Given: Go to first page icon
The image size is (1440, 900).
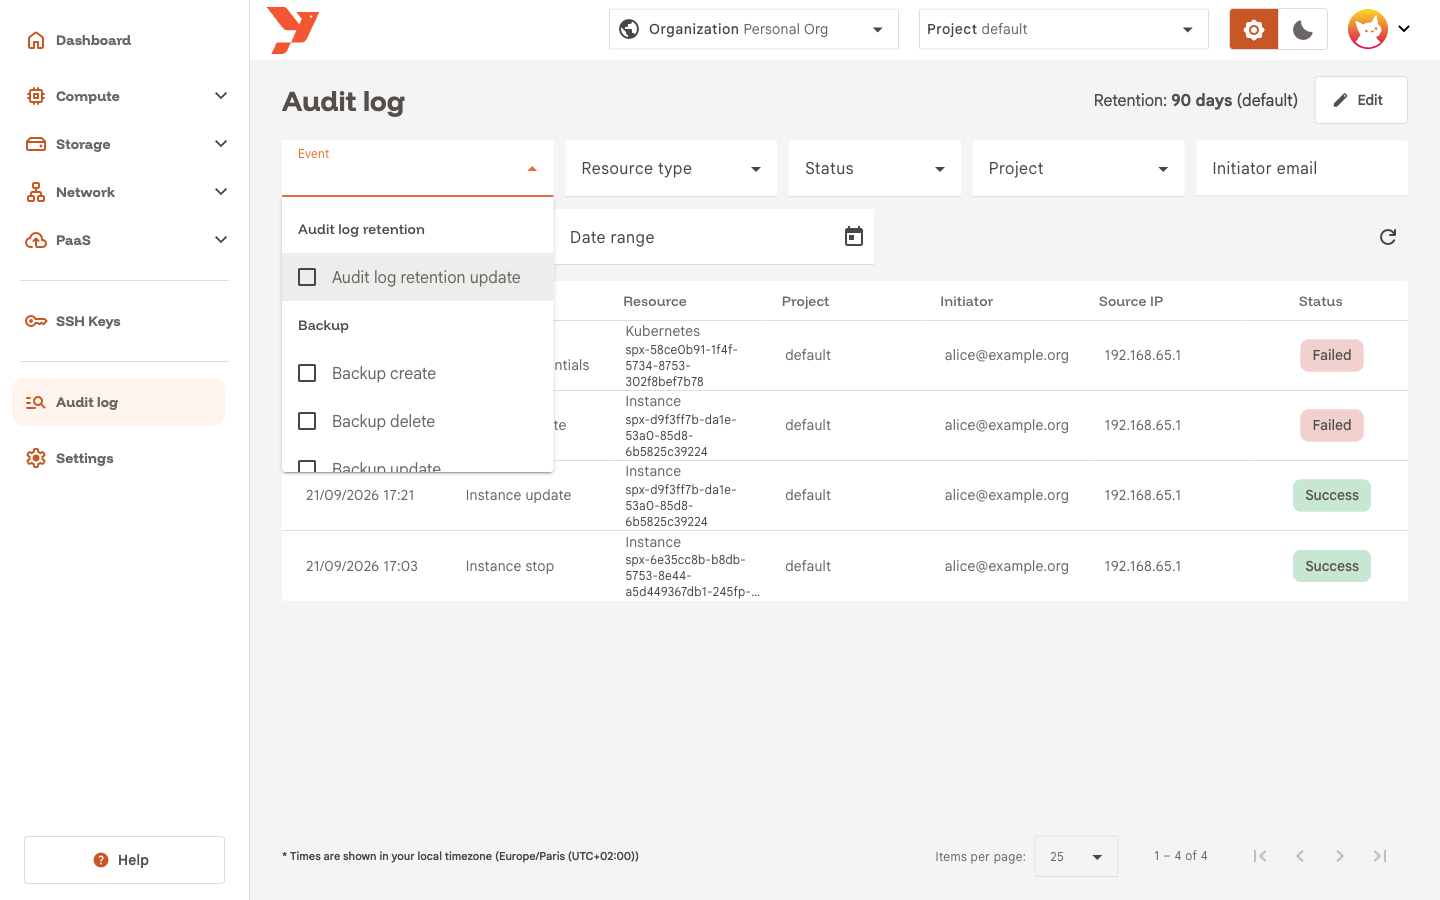Looking at the screenshot, I should click(x=1260, y=856).
